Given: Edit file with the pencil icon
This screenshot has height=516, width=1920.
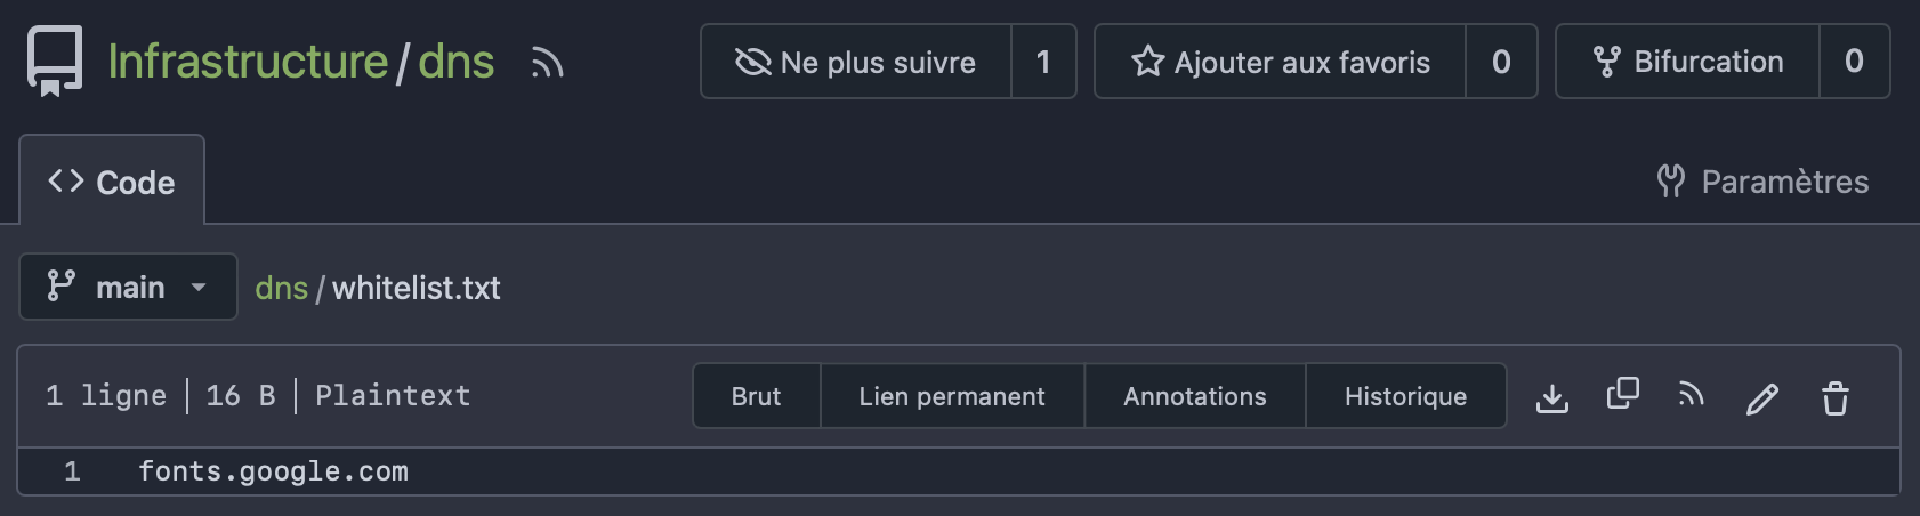Looking at the screenshot, I should pyautogui.click(x=1762, y=398).
